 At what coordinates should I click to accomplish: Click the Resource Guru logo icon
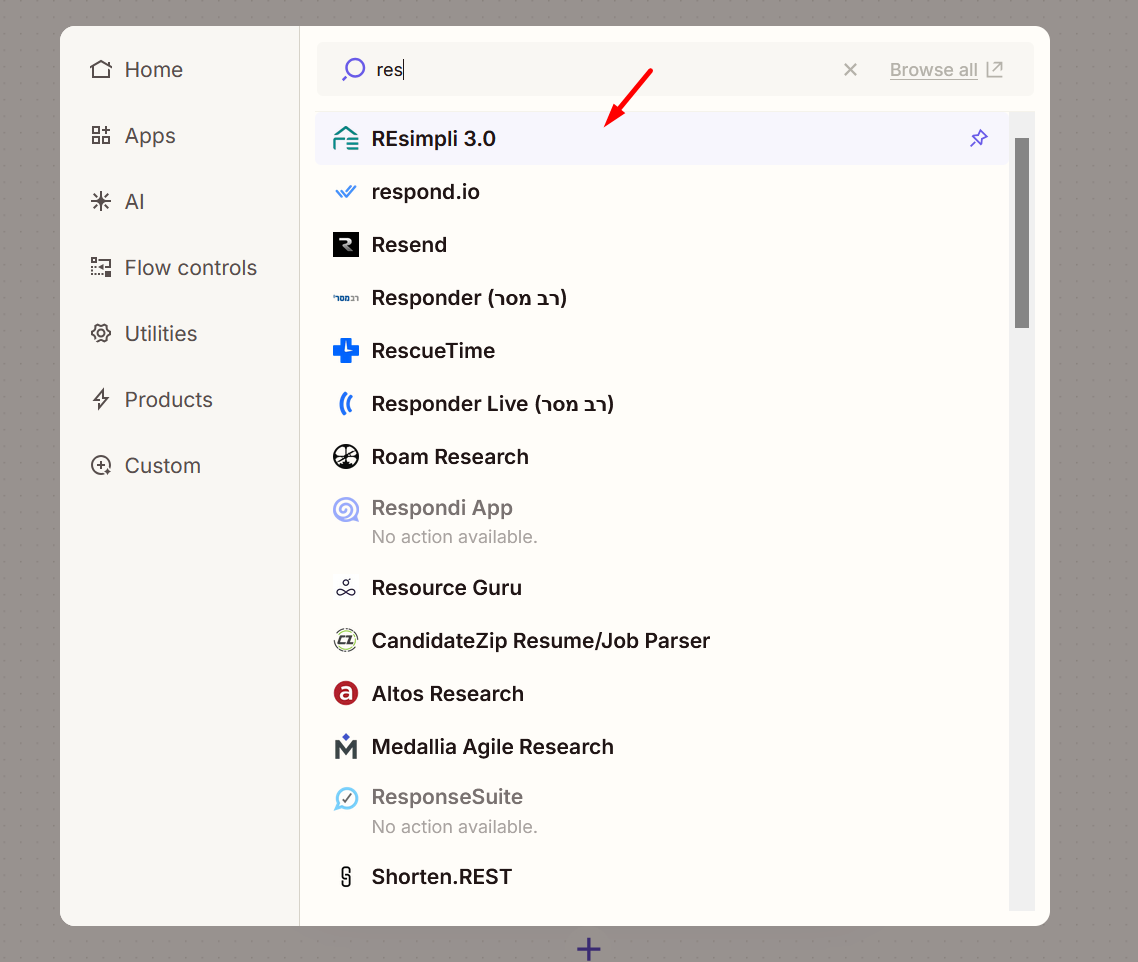tap(345, 587)
